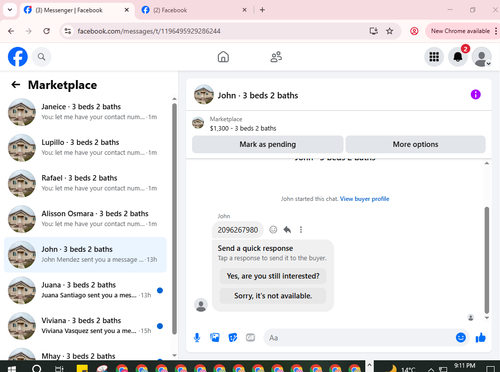Open a new browser tab

[262, 10]
